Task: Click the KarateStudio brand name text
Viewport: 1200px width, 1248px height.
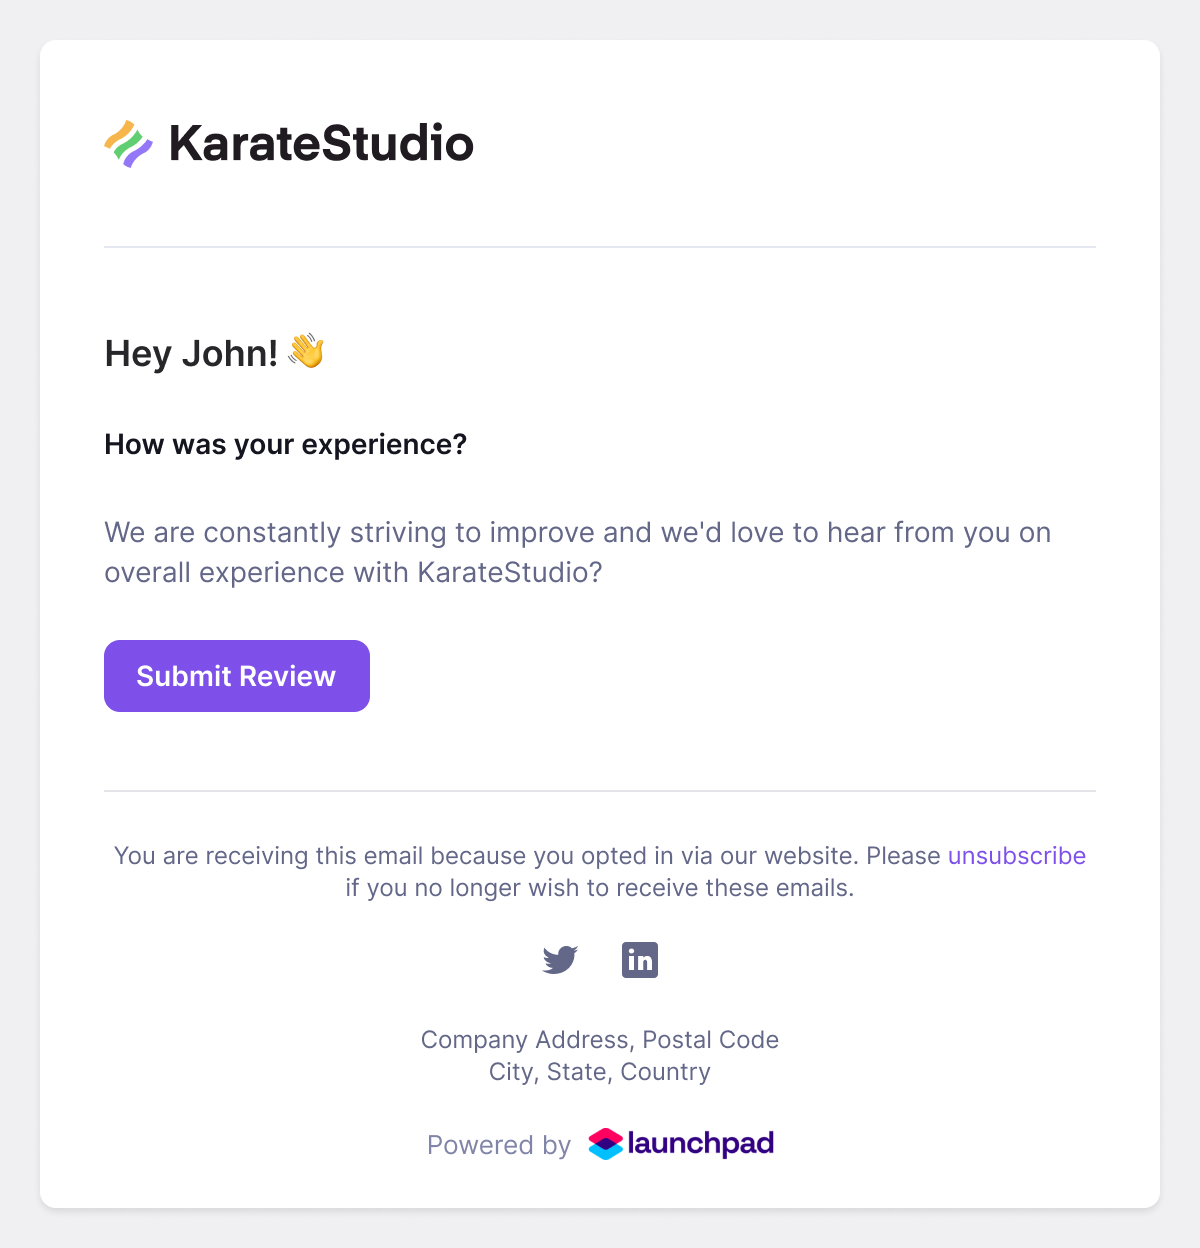Action: (x=321, y=144)
